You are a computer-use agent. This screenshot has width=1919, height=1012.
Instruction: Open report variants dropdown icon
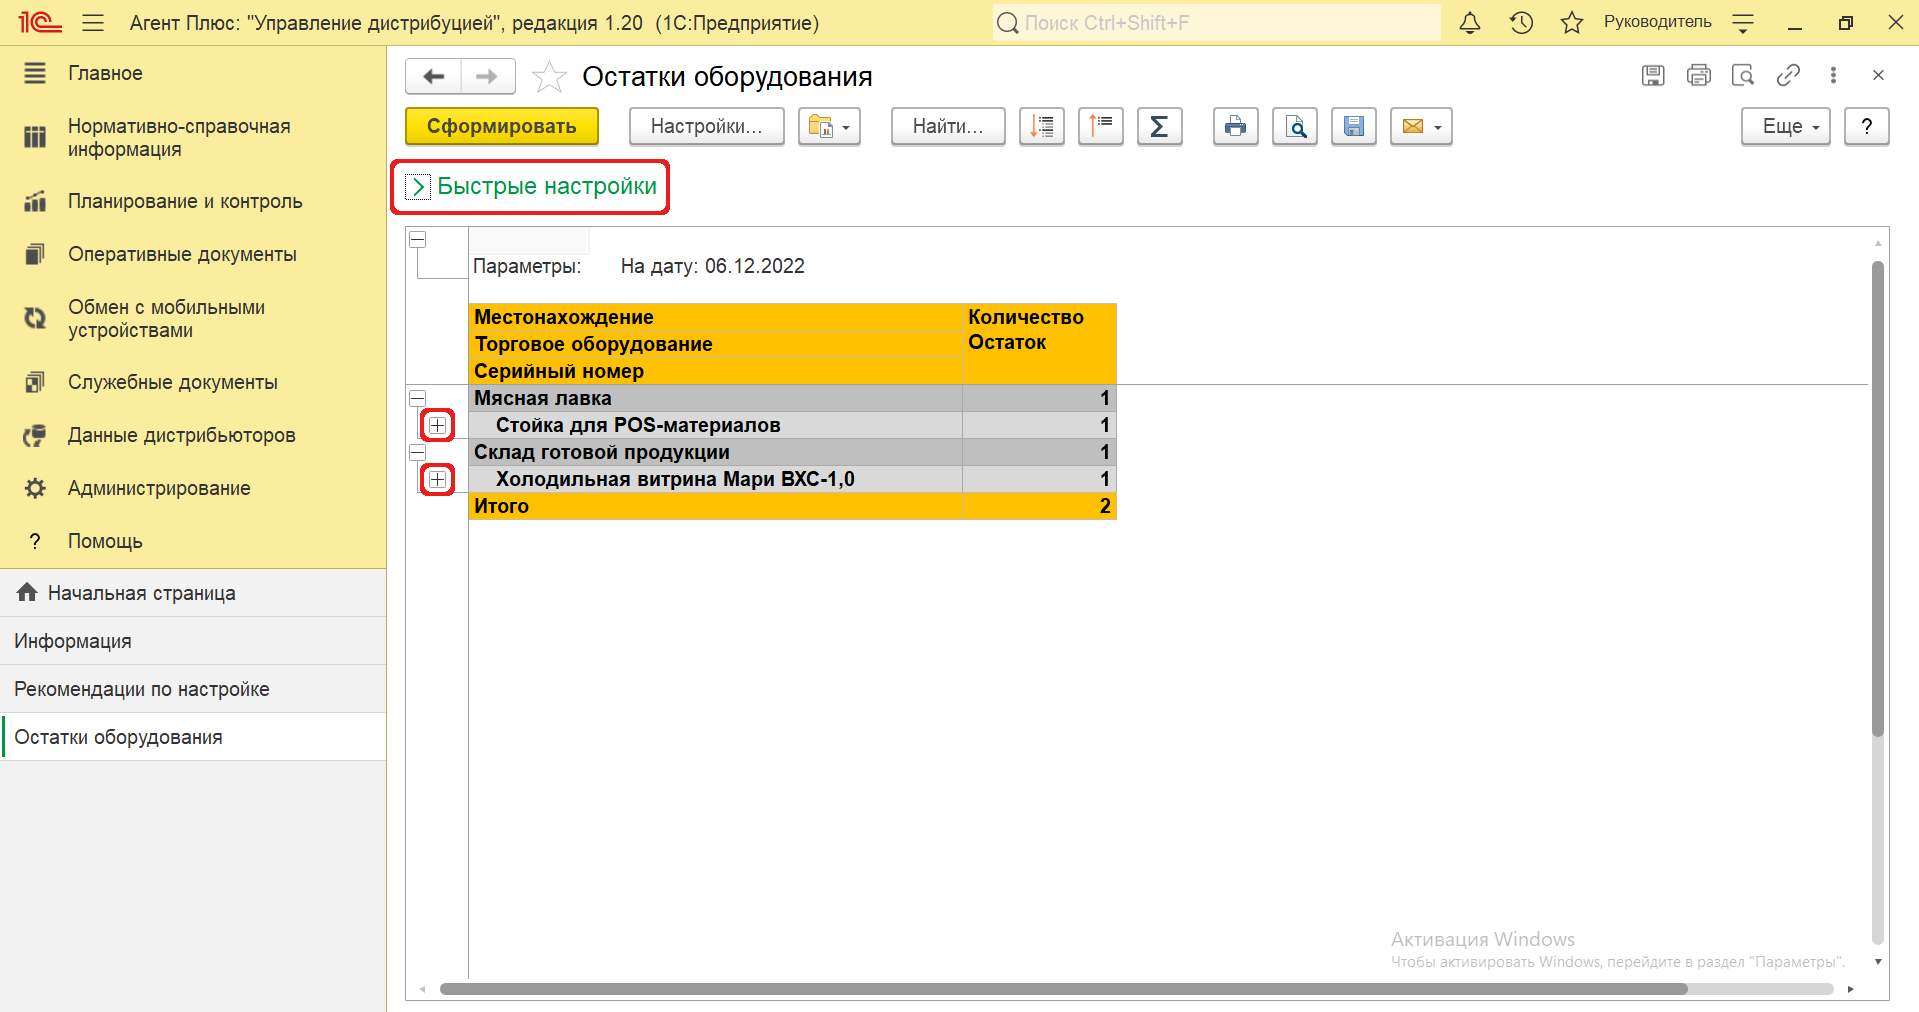pyautogui.click(x=829, y=126)
